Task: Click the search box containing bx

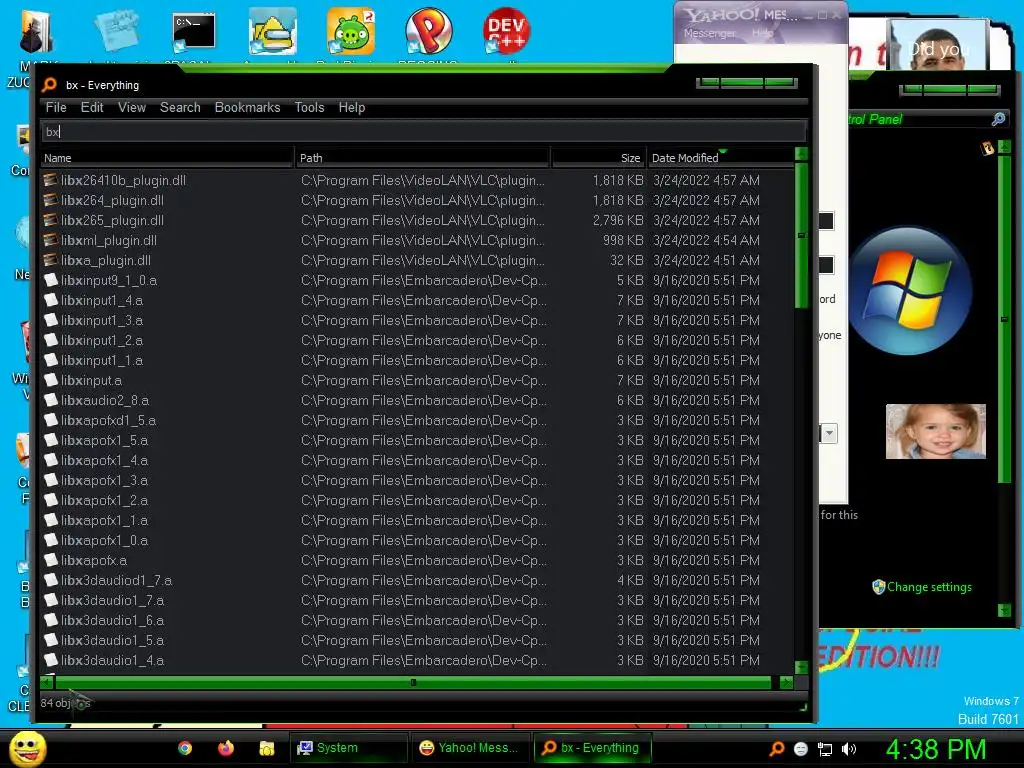Action: pos(423,131)
